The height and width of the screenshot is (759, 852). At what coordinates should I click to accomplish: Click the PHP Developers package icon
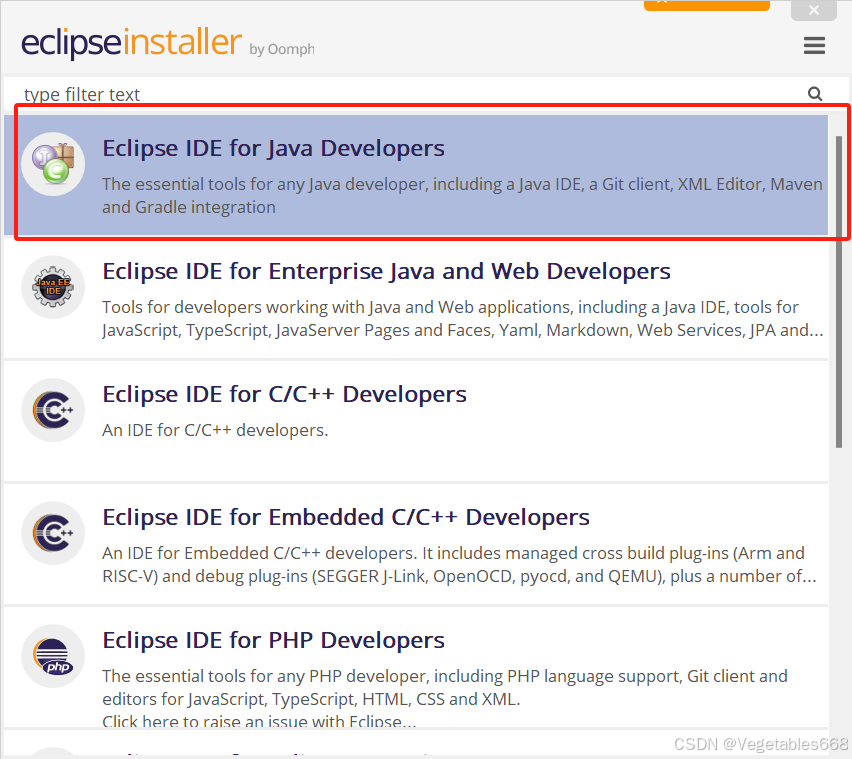pyautogui.click(x=52, y=656)
